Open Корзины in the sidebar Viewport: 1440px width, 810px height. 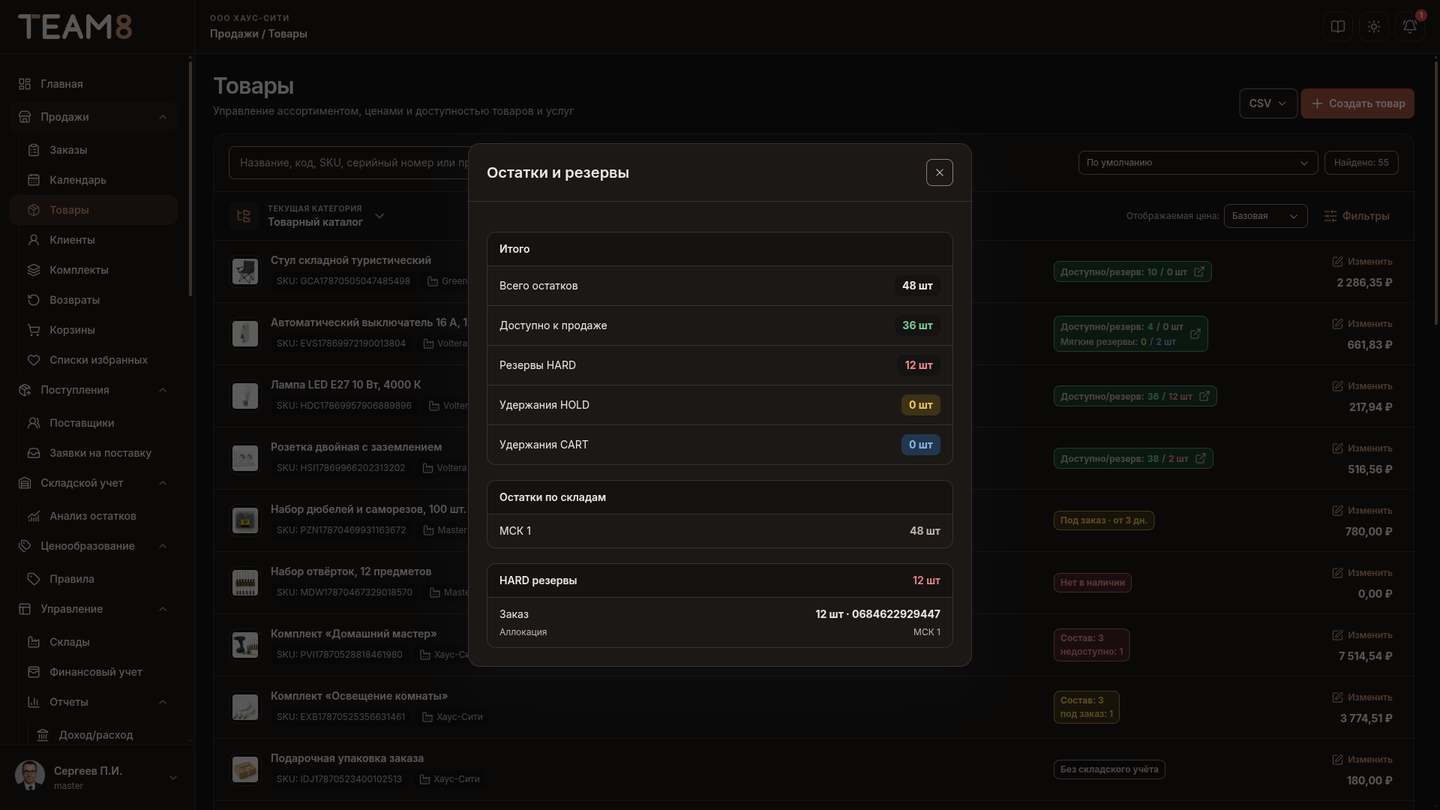click(x=94, y=330)
